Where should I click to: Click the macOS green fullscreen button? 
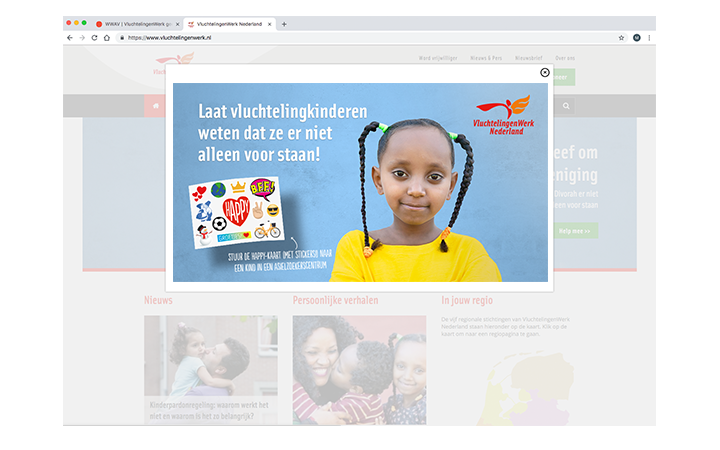point(84,23)
